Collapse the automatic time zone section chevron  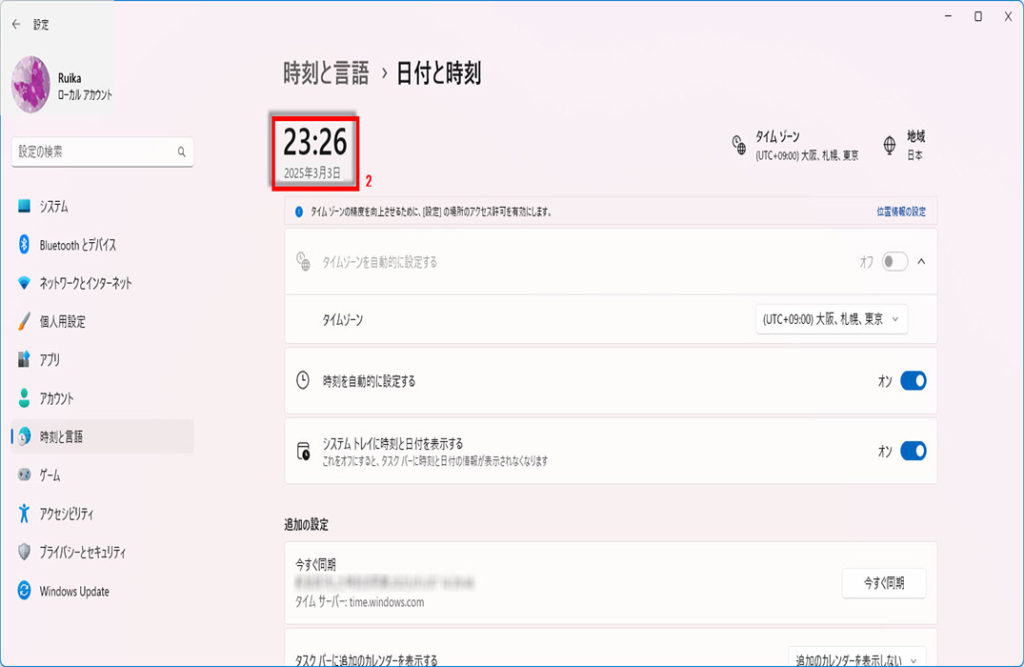(921, 261)
